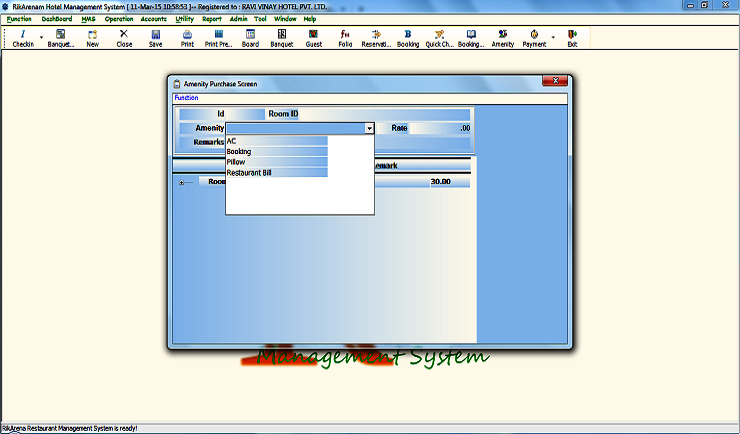This screenshot has width=740, height=434.
Task: Open the Guest toolbar icon
Action: 313,38
